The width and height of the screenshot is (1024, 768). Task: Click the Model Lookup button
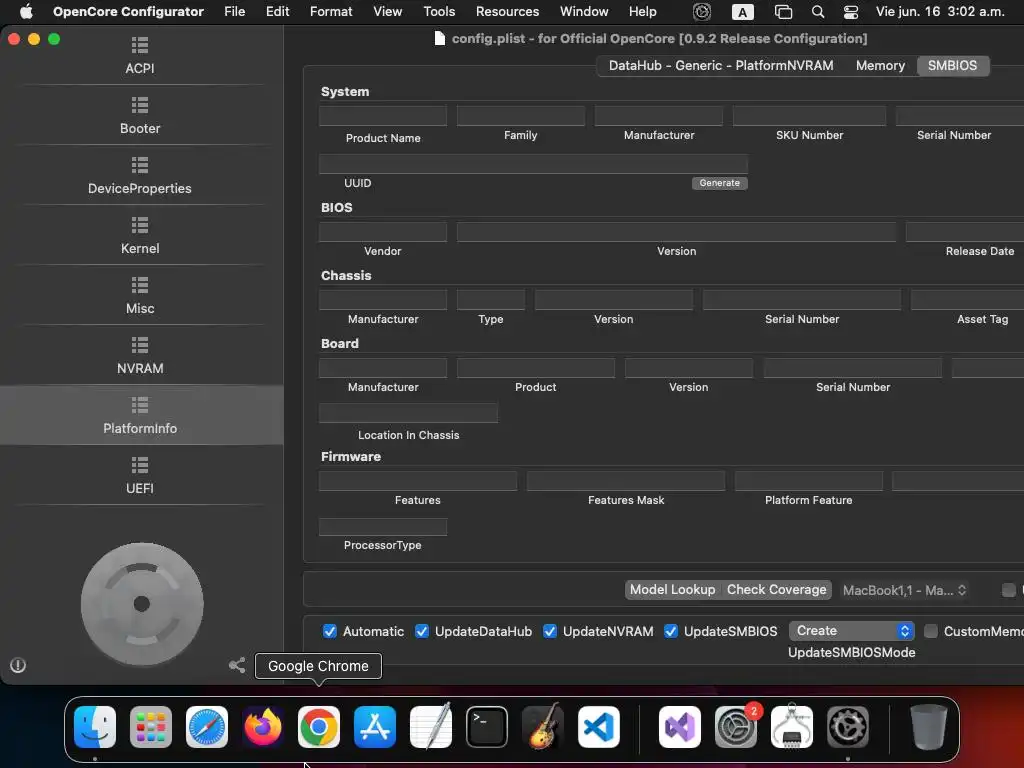(x=672, y=590)
